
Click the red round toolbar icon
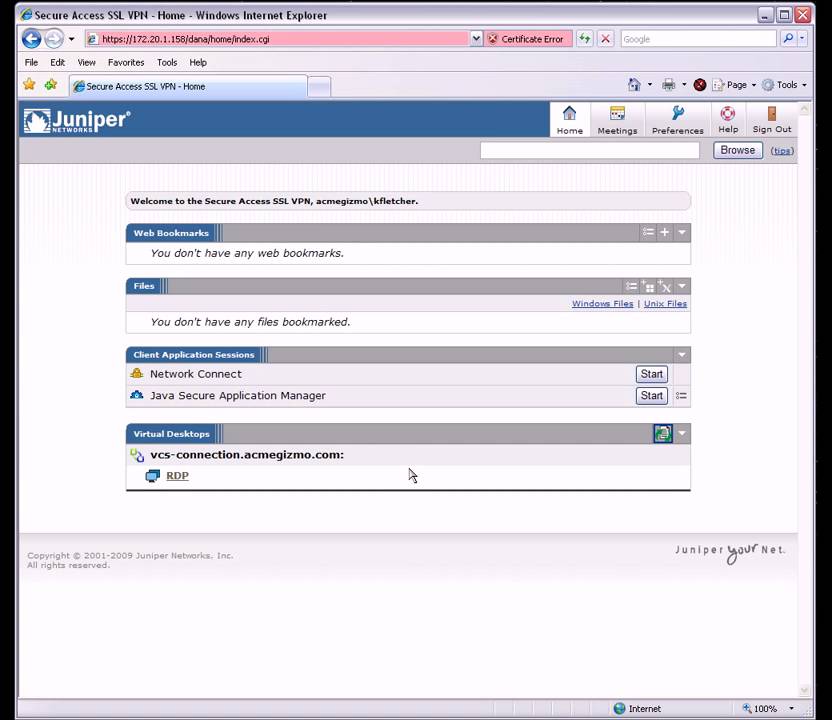(700, 85)
